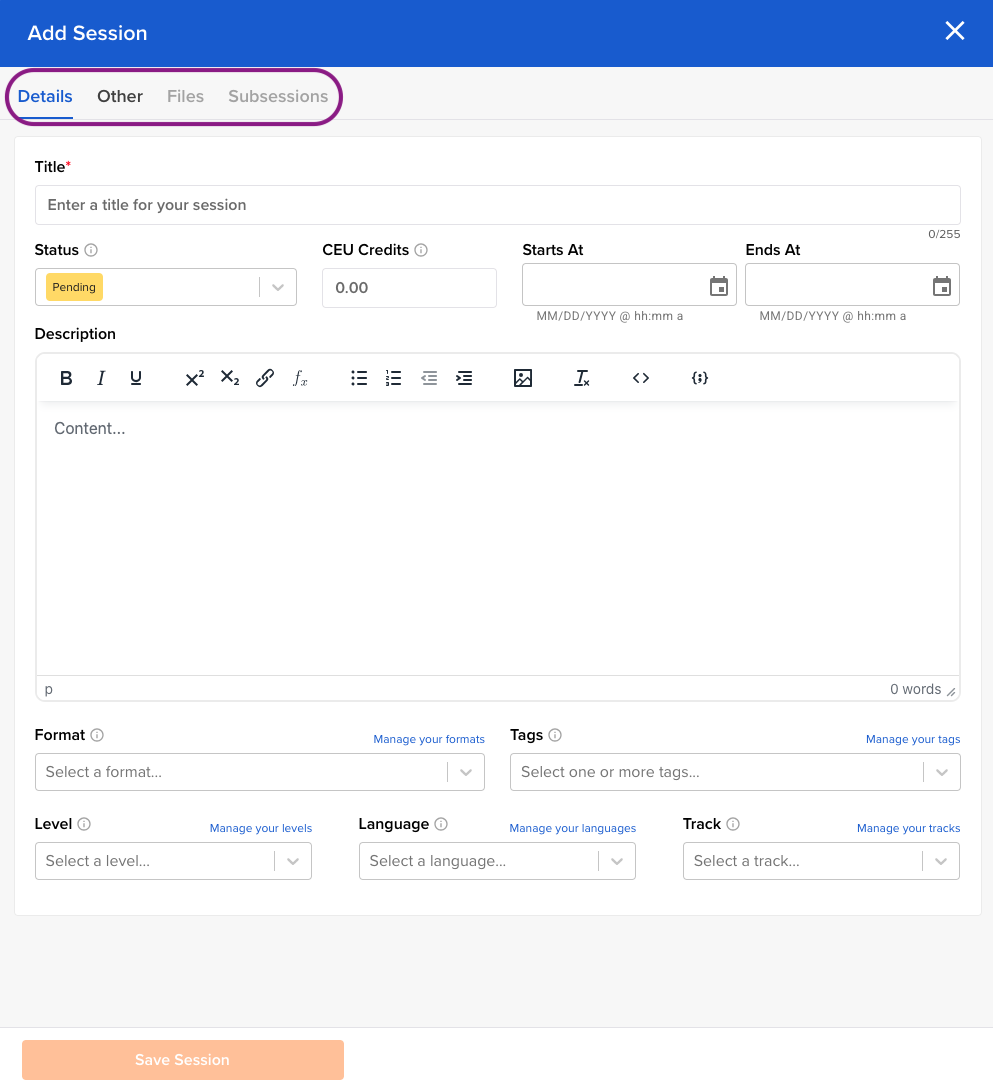Image resolution: width=993 pixels, height=1086 pixels.
Task: Clear formatting with the remove-format icon
Action: pos(581,378)
